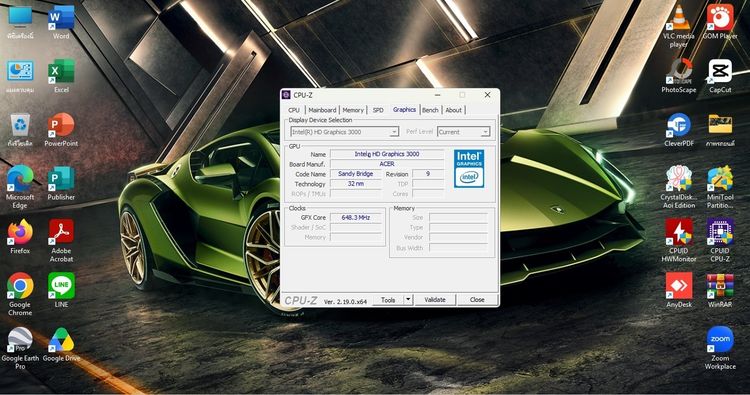Image resolution: width=750 pixels, height=395 pixels.
Task: Click the 32 nm technology value
Action: point(356,184)
